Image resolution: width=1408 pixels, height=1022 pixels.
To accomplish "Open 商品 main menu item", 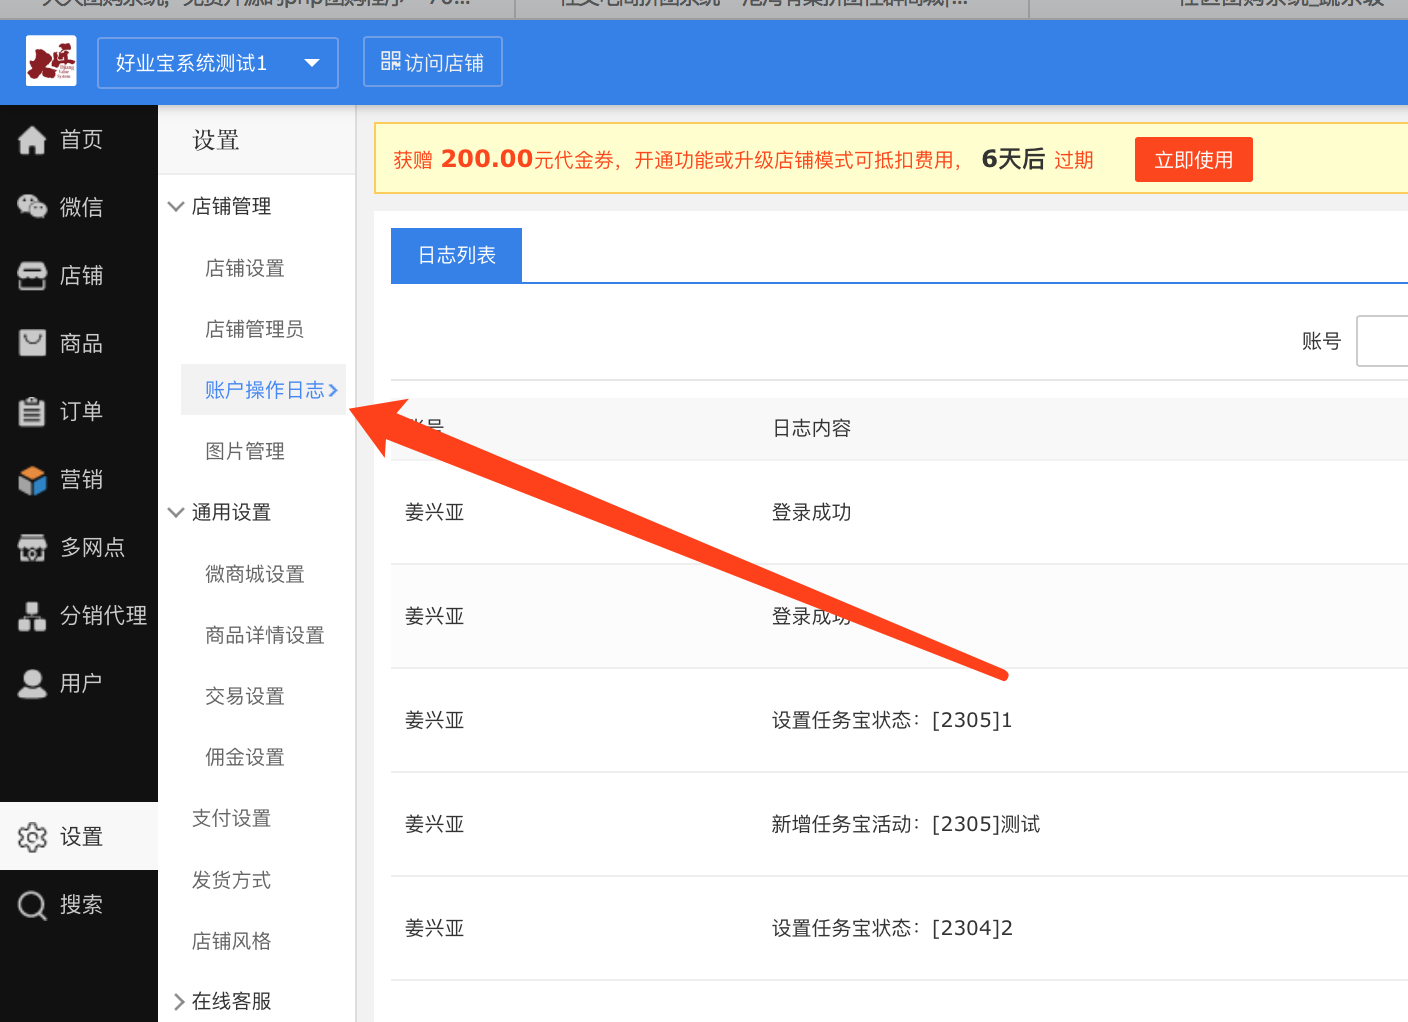I will point(81,343).
